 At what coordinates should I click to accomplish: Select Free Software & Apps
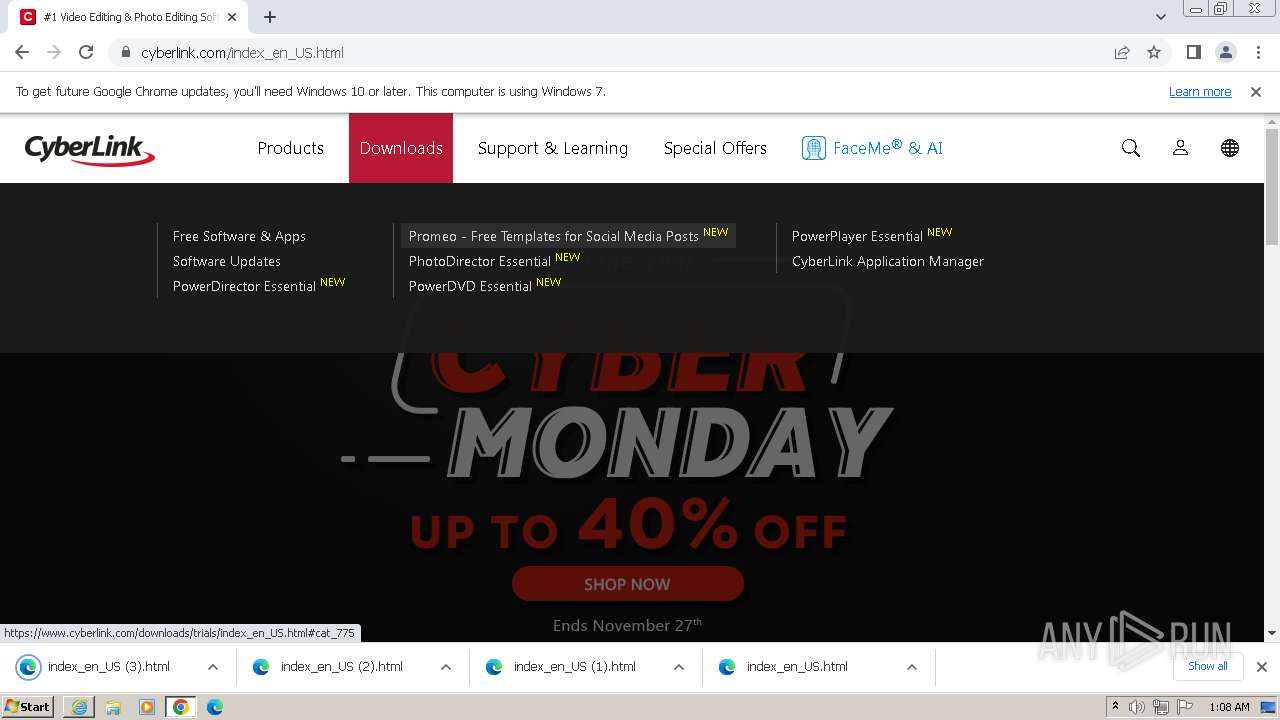click(x=239, y=236)
